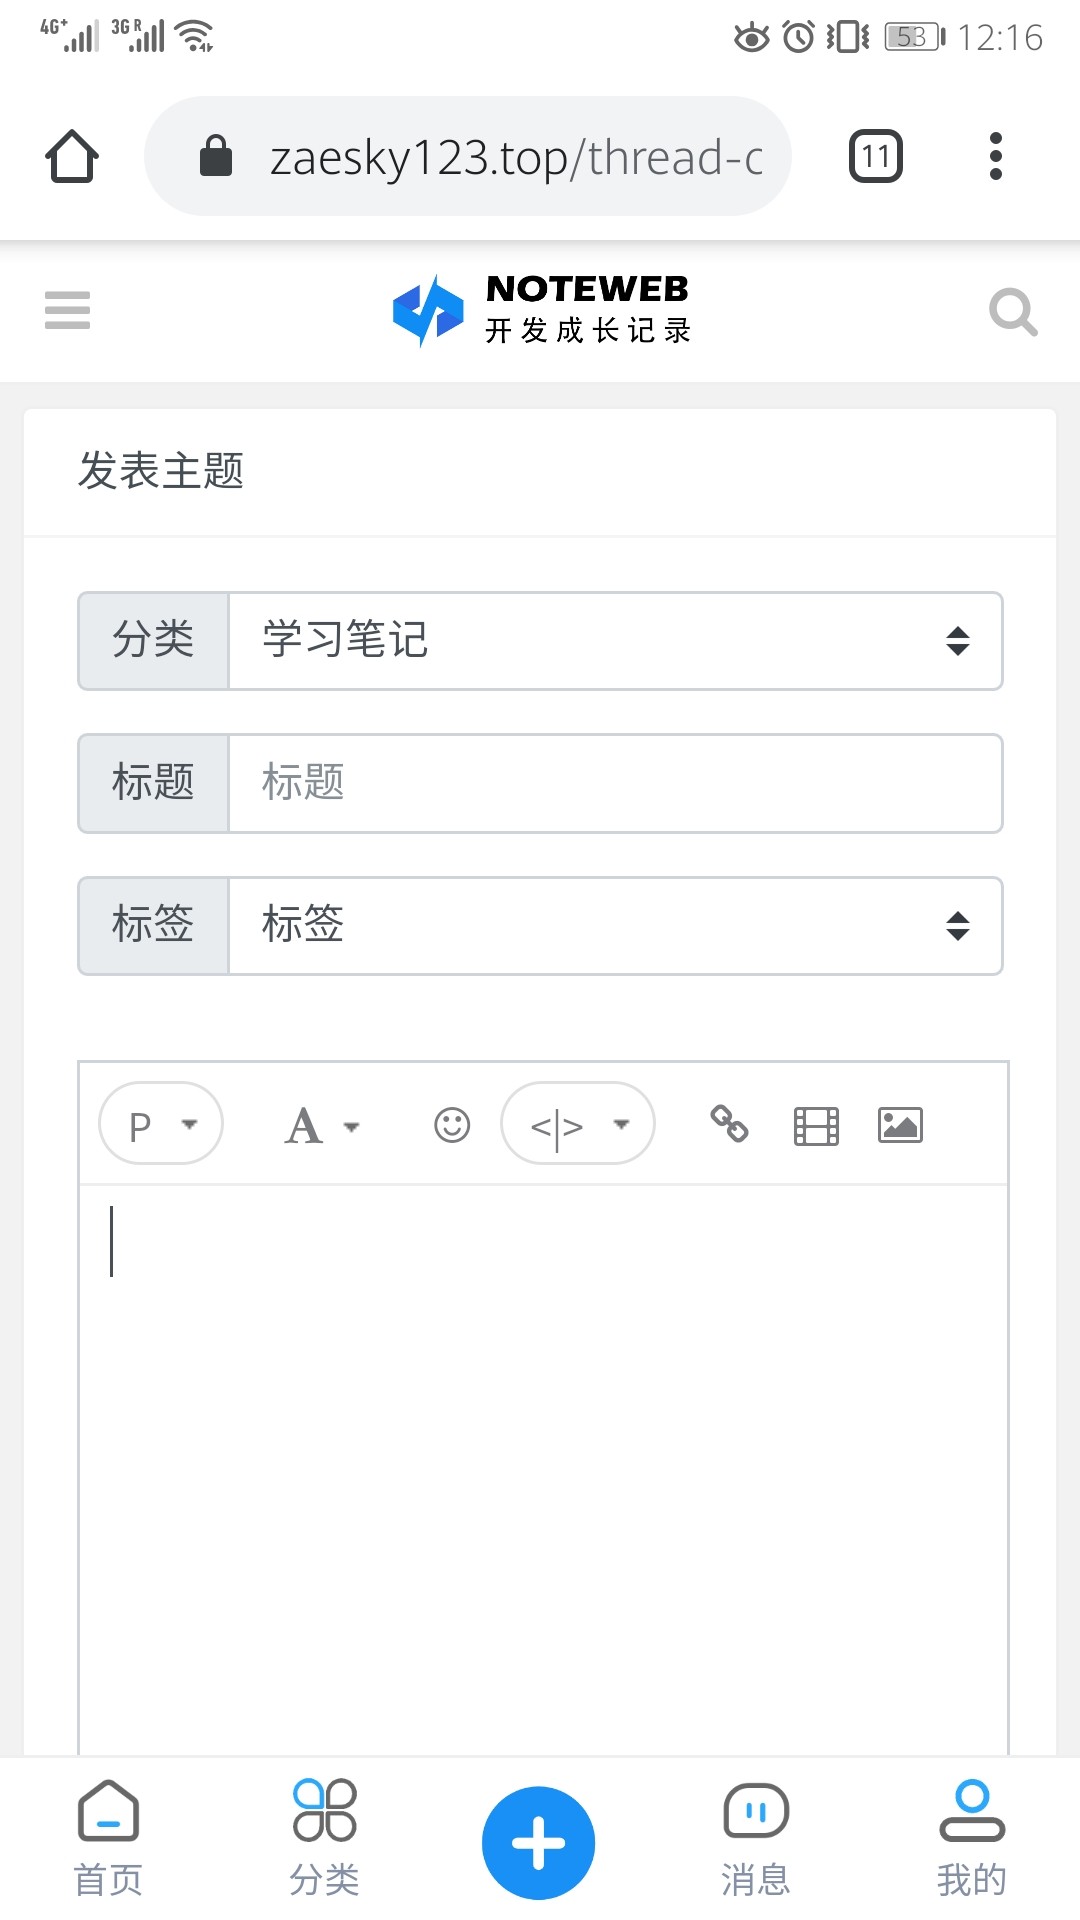Insert a hyperlink using chain icon
Image resolution: width=1080 pixels, height=1920 pixels.
[x=729, y=1123]
